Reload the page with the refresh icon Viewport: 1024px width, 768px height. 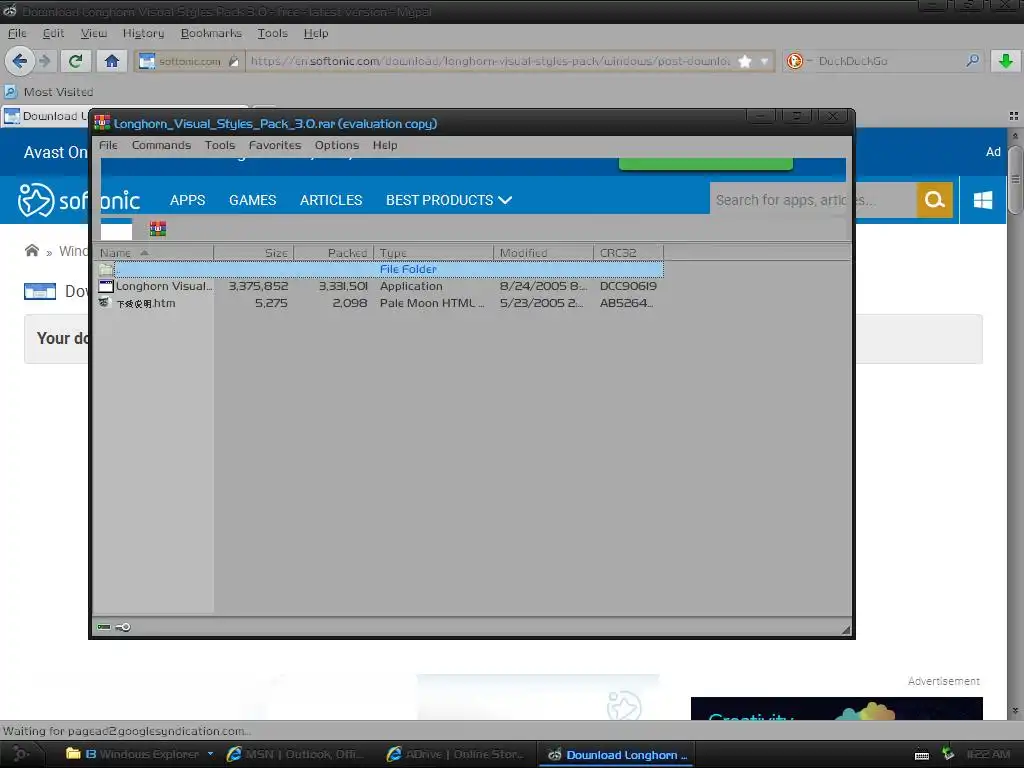(76, 61)
